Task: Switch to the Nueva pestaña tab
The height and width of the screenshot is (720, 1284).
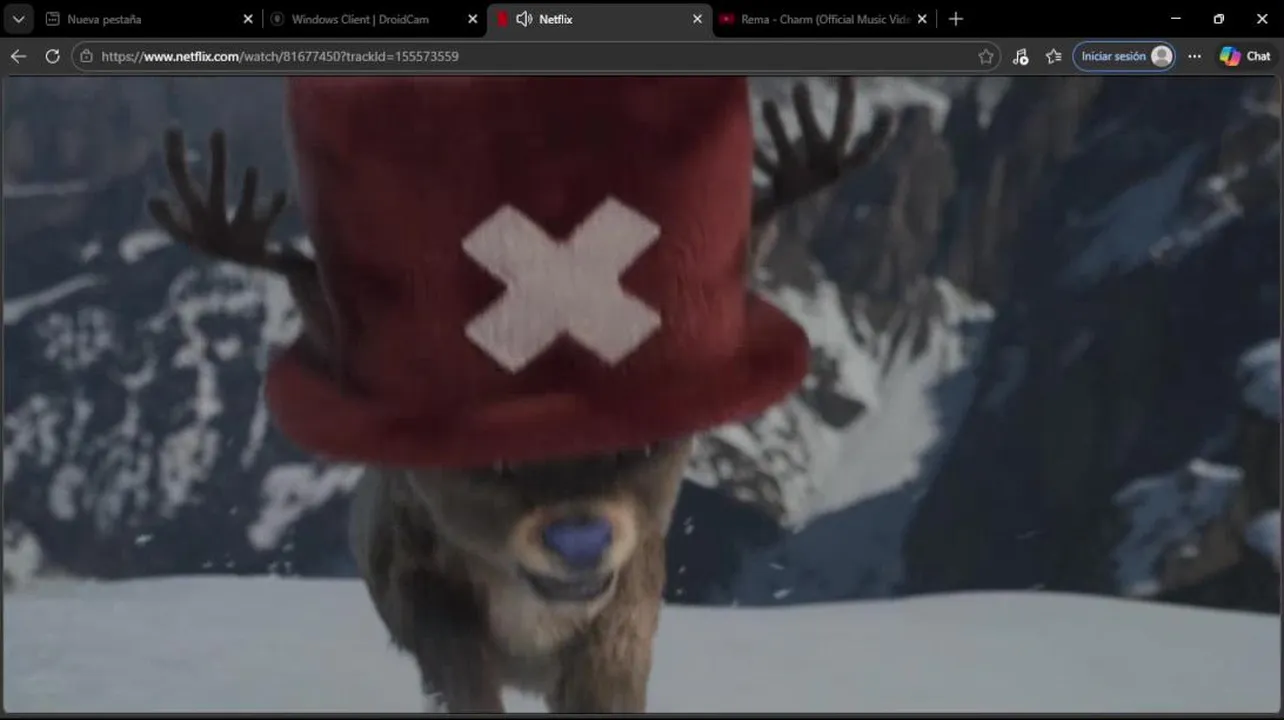Action: [x=148, y=19]
